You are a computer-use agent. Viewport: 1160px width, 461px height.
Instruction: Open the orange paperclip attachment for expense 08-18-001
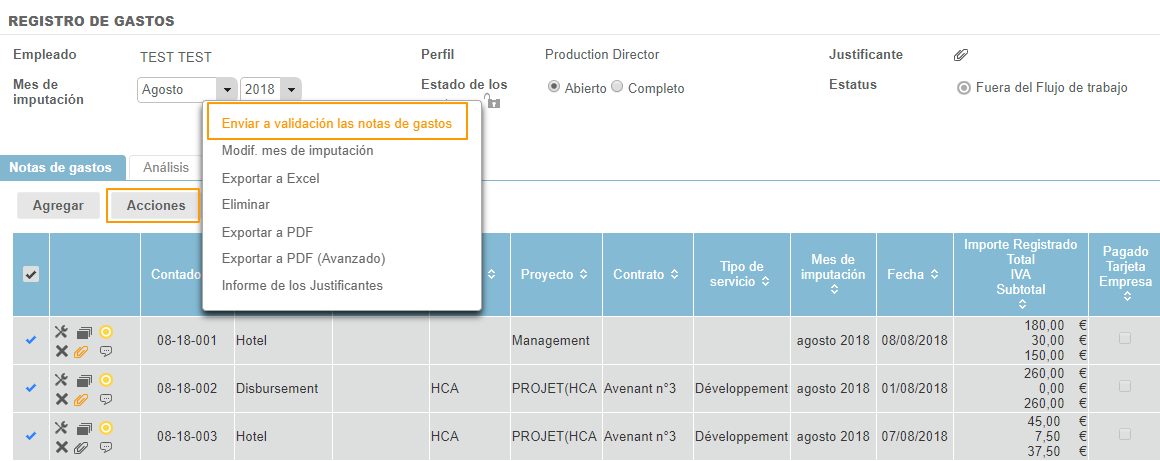pyautogui.click(x=83, y=351)
